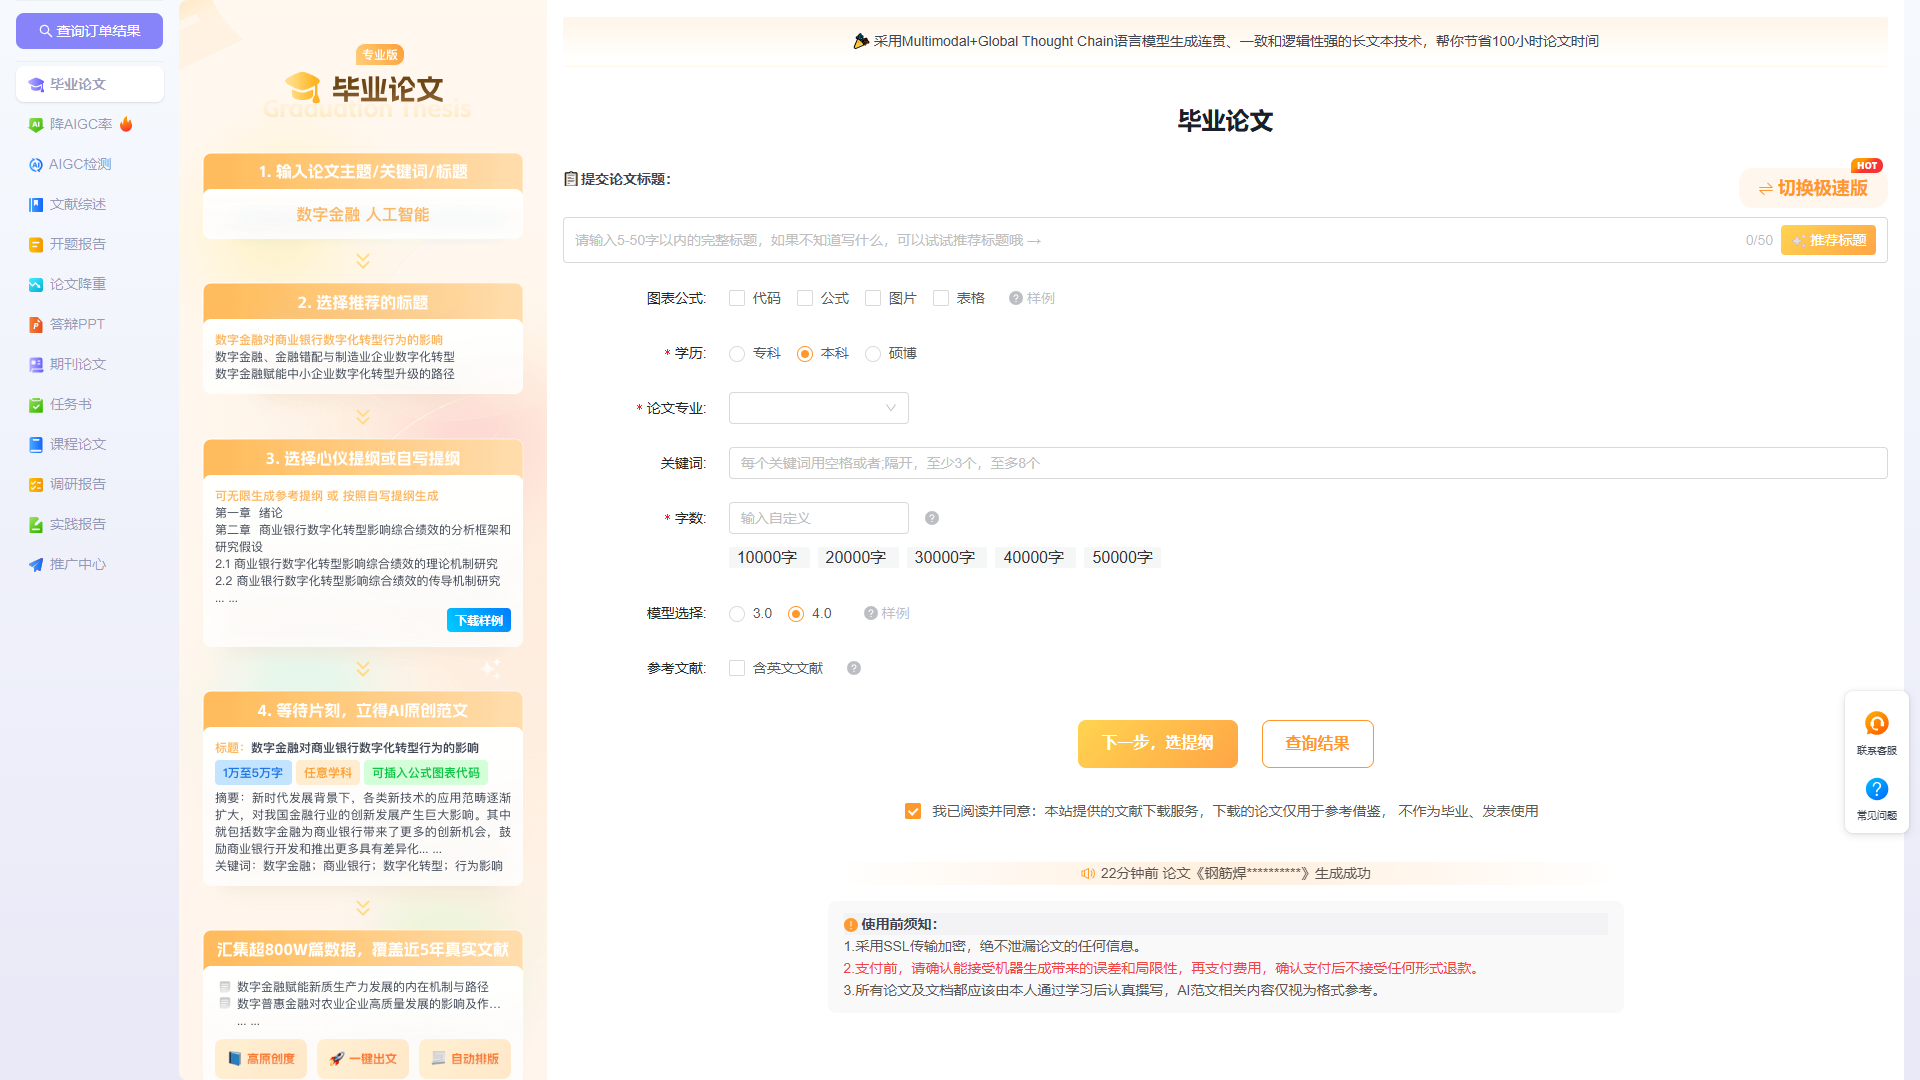This screenshot has height=1080, width=1920.
Task: Select the 硕博 education radio button
Action: tap(873, 354)
